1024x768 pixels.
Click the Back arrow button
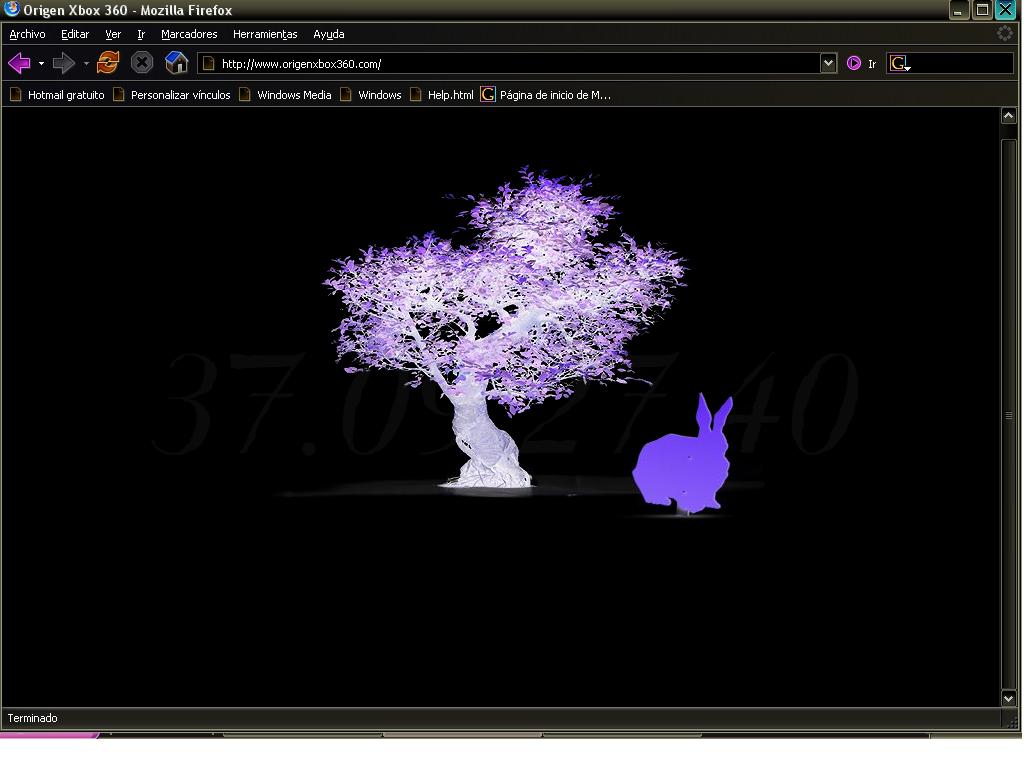[x=18, y=64]
